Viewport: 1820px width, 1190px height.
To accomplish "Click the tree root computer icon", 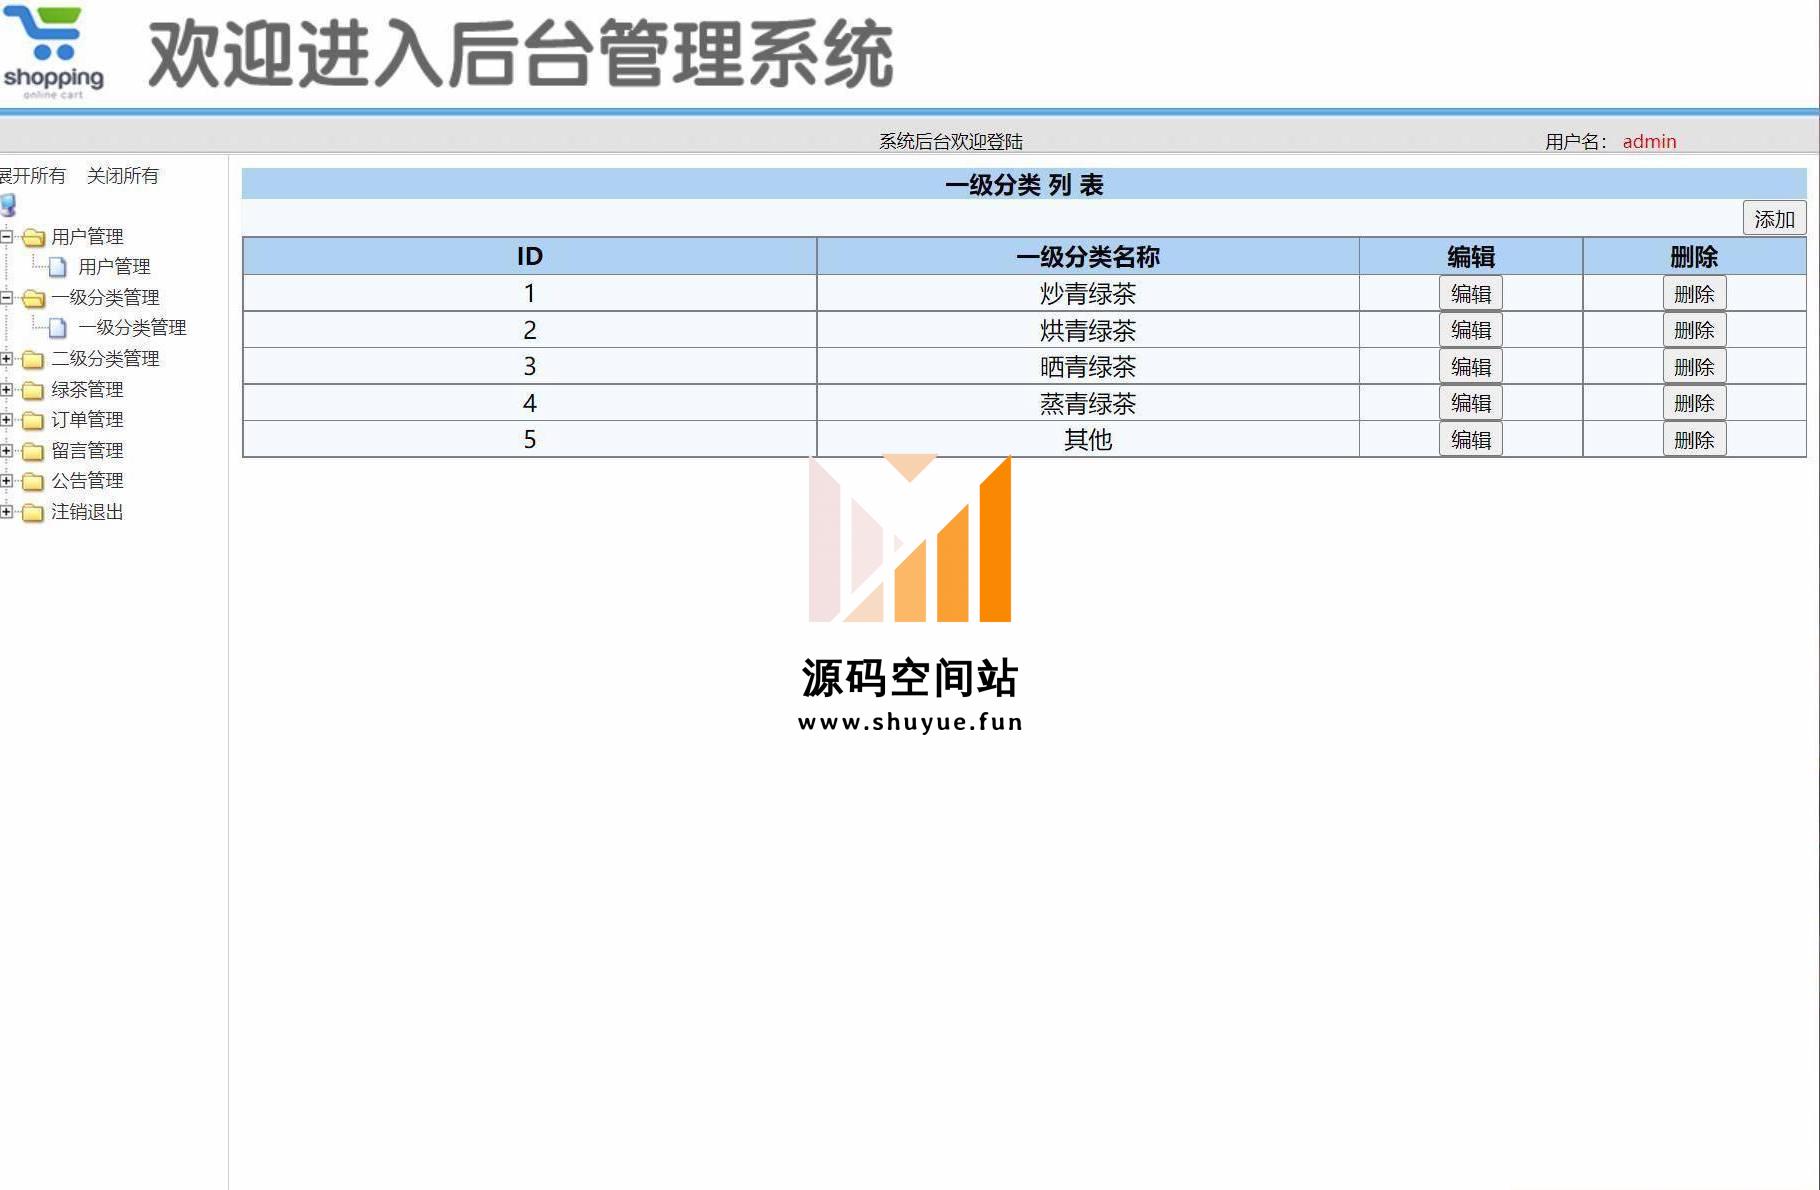I will 9,206.
